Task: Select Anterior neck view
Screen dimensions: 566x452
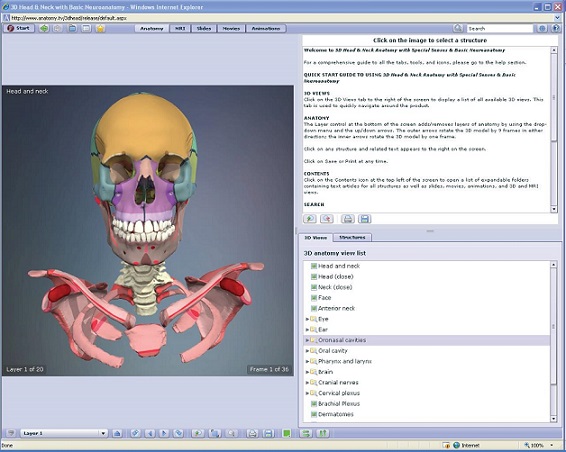Action: pyautogui.click(x=336, y=308)
